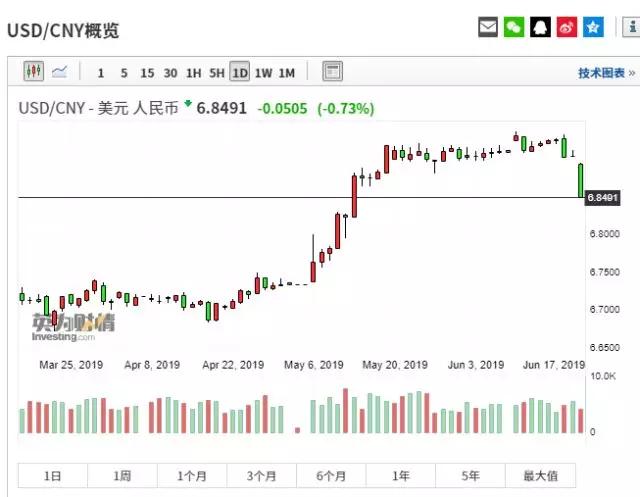Select the 1W timeframe

click(263, 72)
